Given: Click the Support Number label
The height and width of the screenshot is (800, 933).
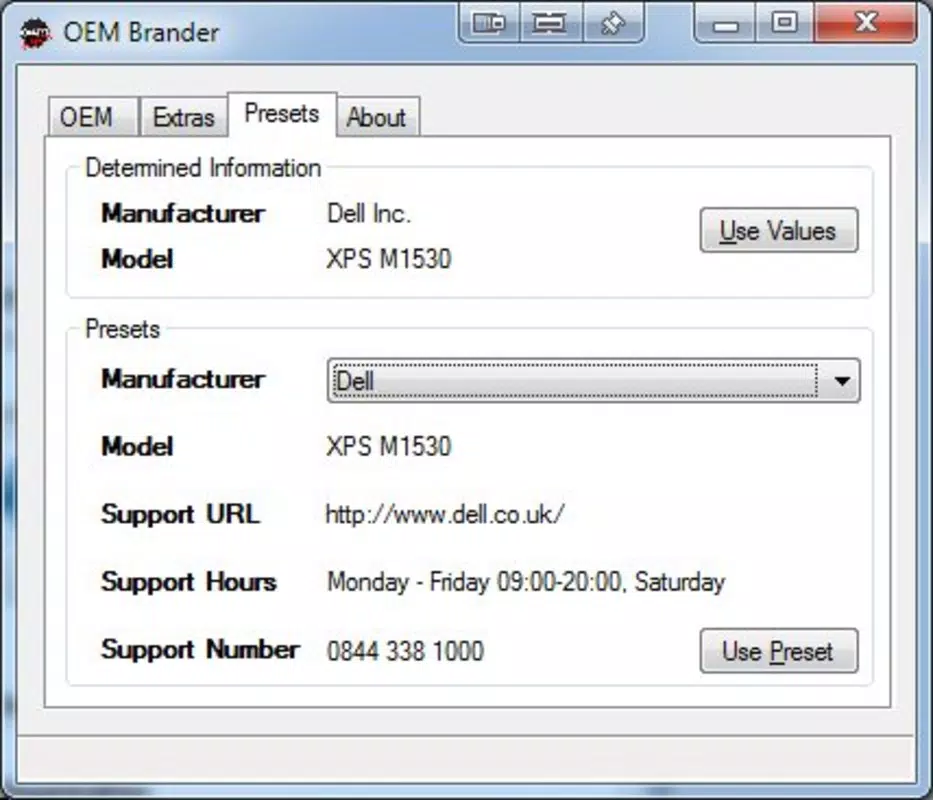Looking at the screenshot, I should click(200, 649).
